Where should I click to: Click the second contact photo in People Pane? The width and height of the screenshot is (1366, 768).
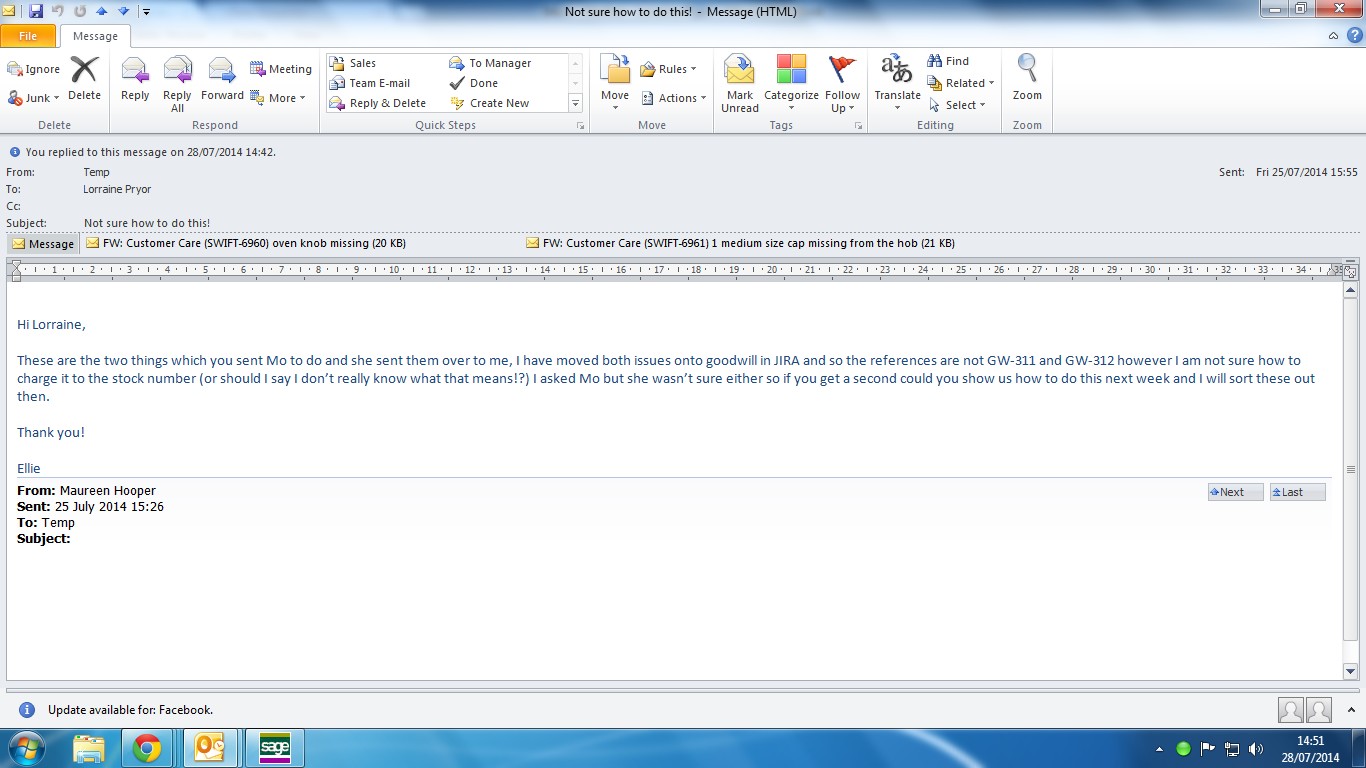(1319, 710)
